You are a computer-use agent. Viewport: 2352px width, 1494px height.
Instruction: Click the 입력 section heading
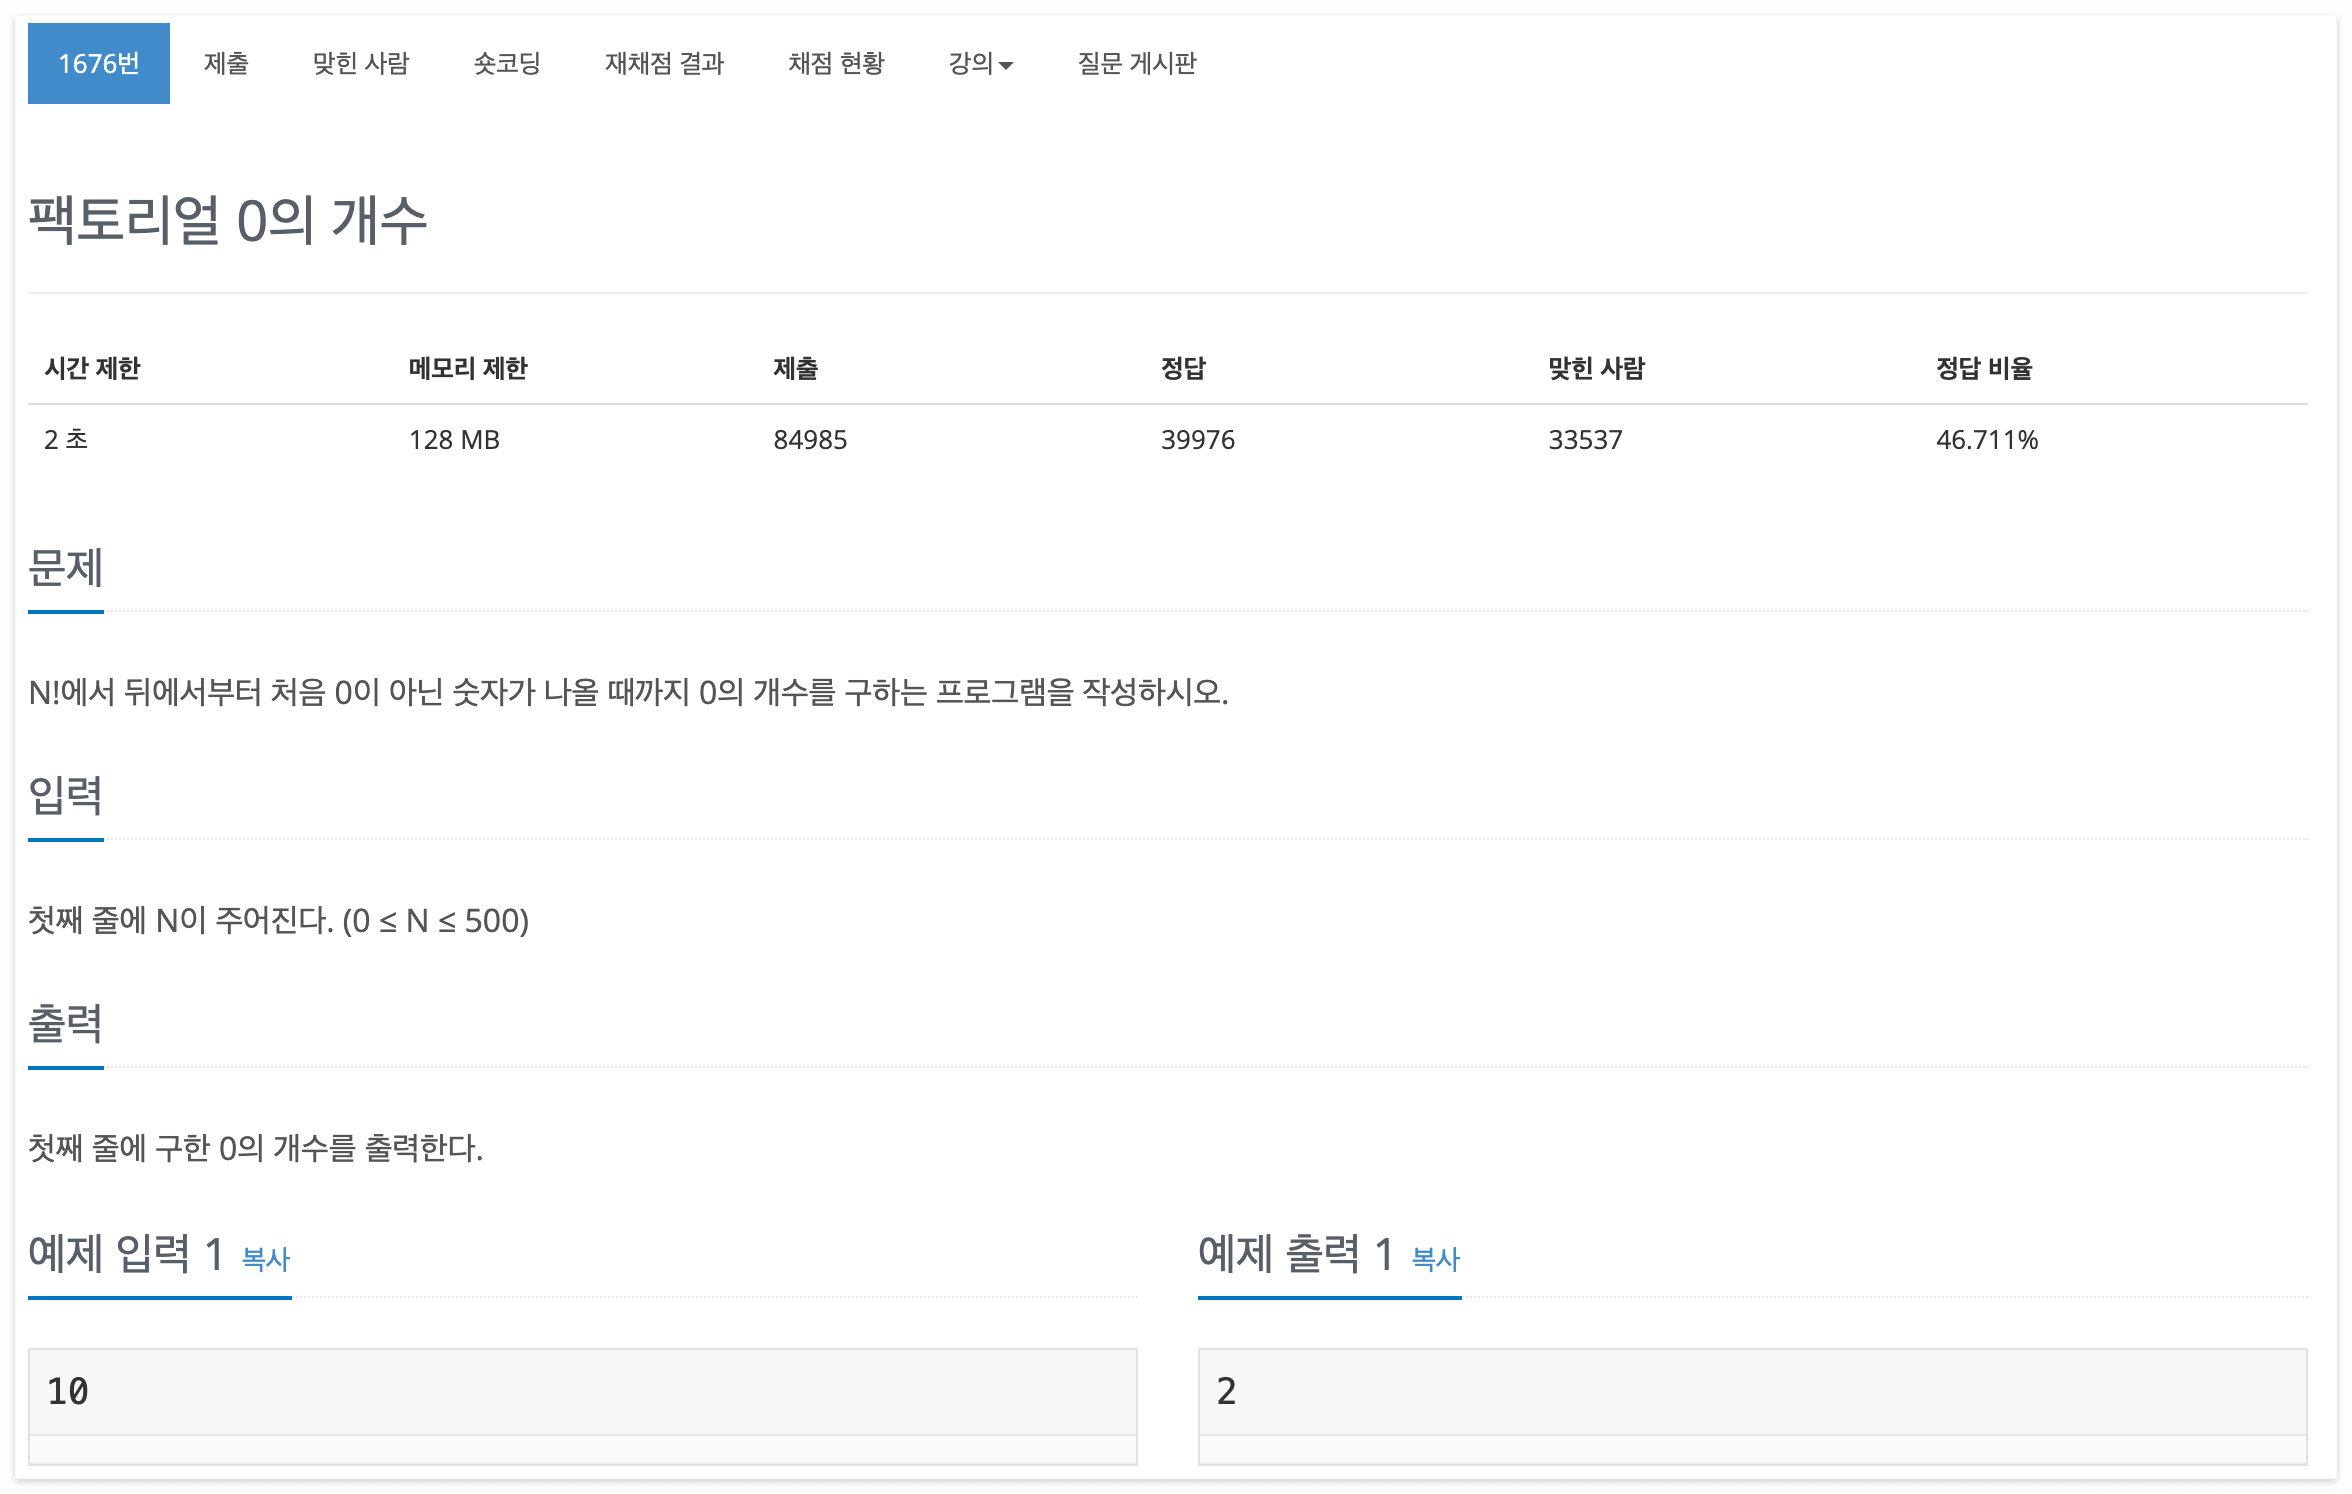click(x=66, y=797)
